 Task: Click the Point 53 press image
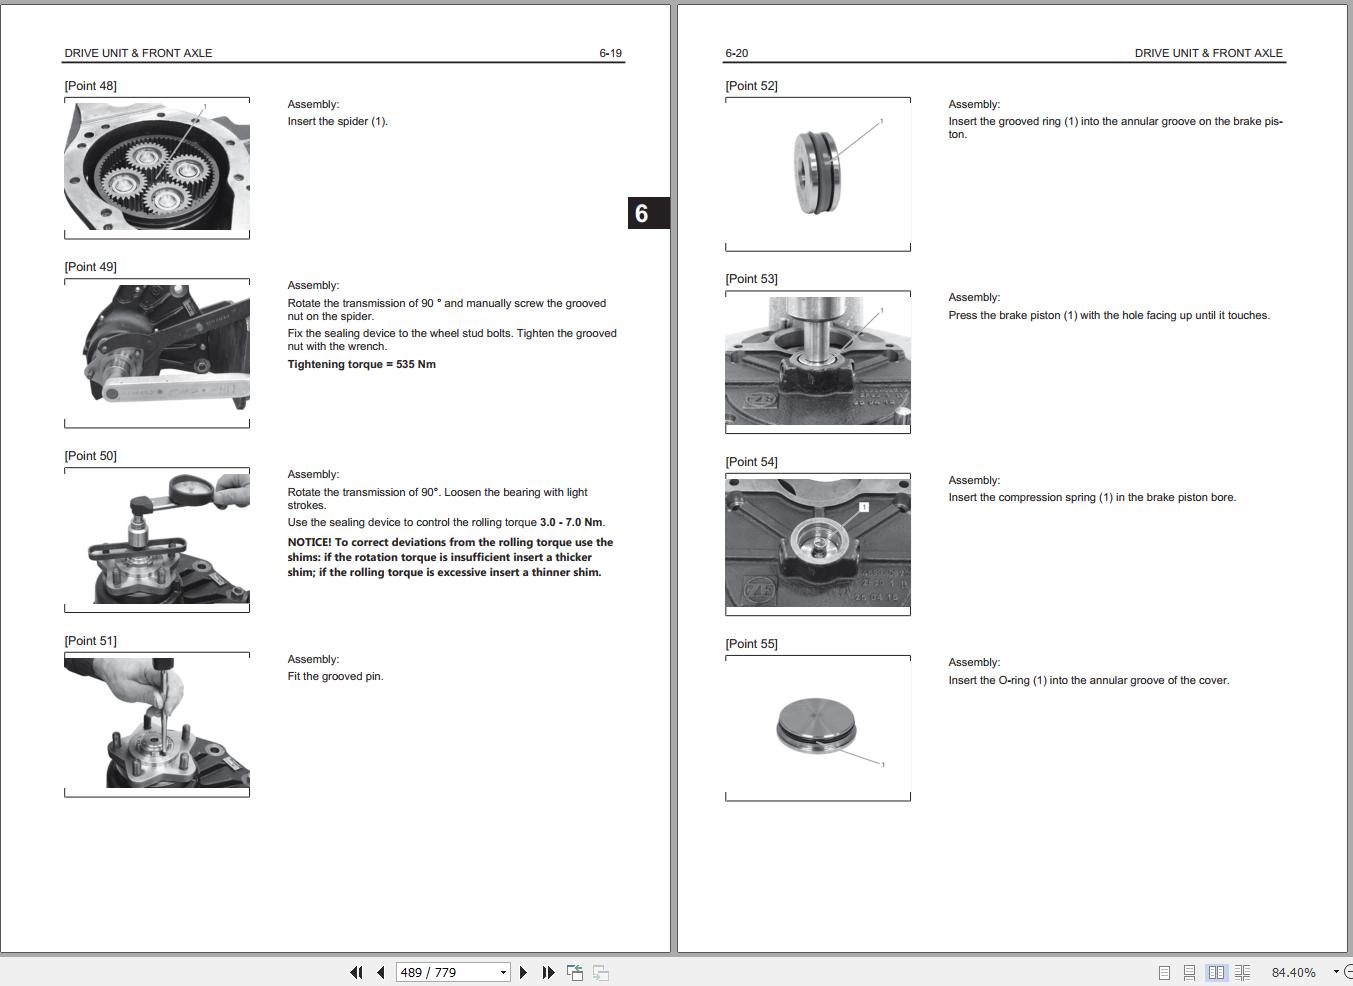pos(818,360)
